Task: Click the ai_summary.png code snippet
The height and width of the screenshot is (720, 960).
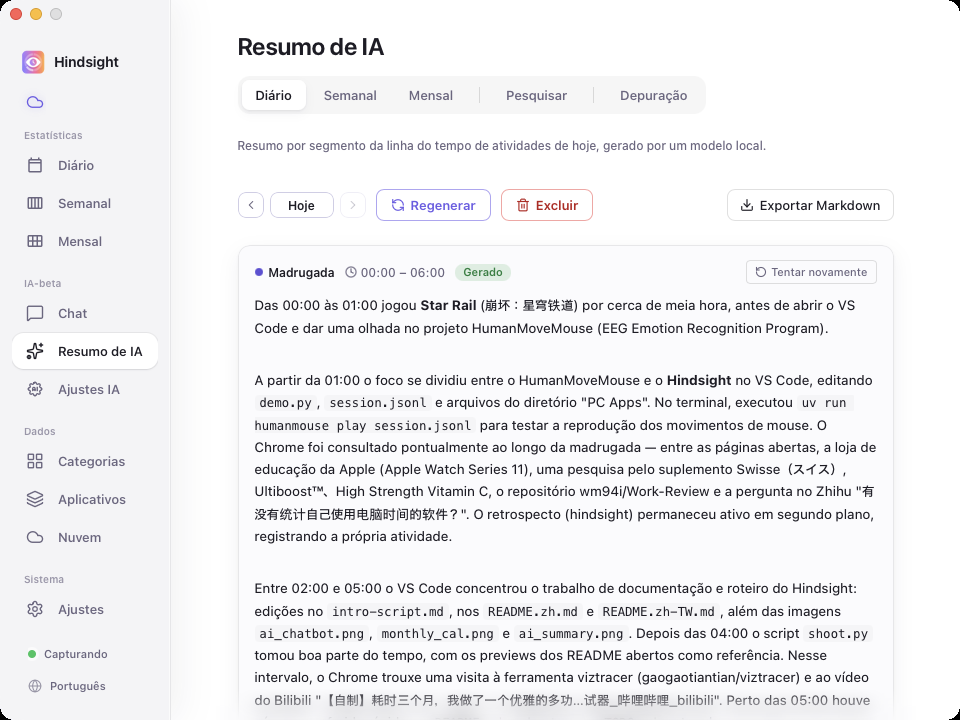Action: point(571,634)
